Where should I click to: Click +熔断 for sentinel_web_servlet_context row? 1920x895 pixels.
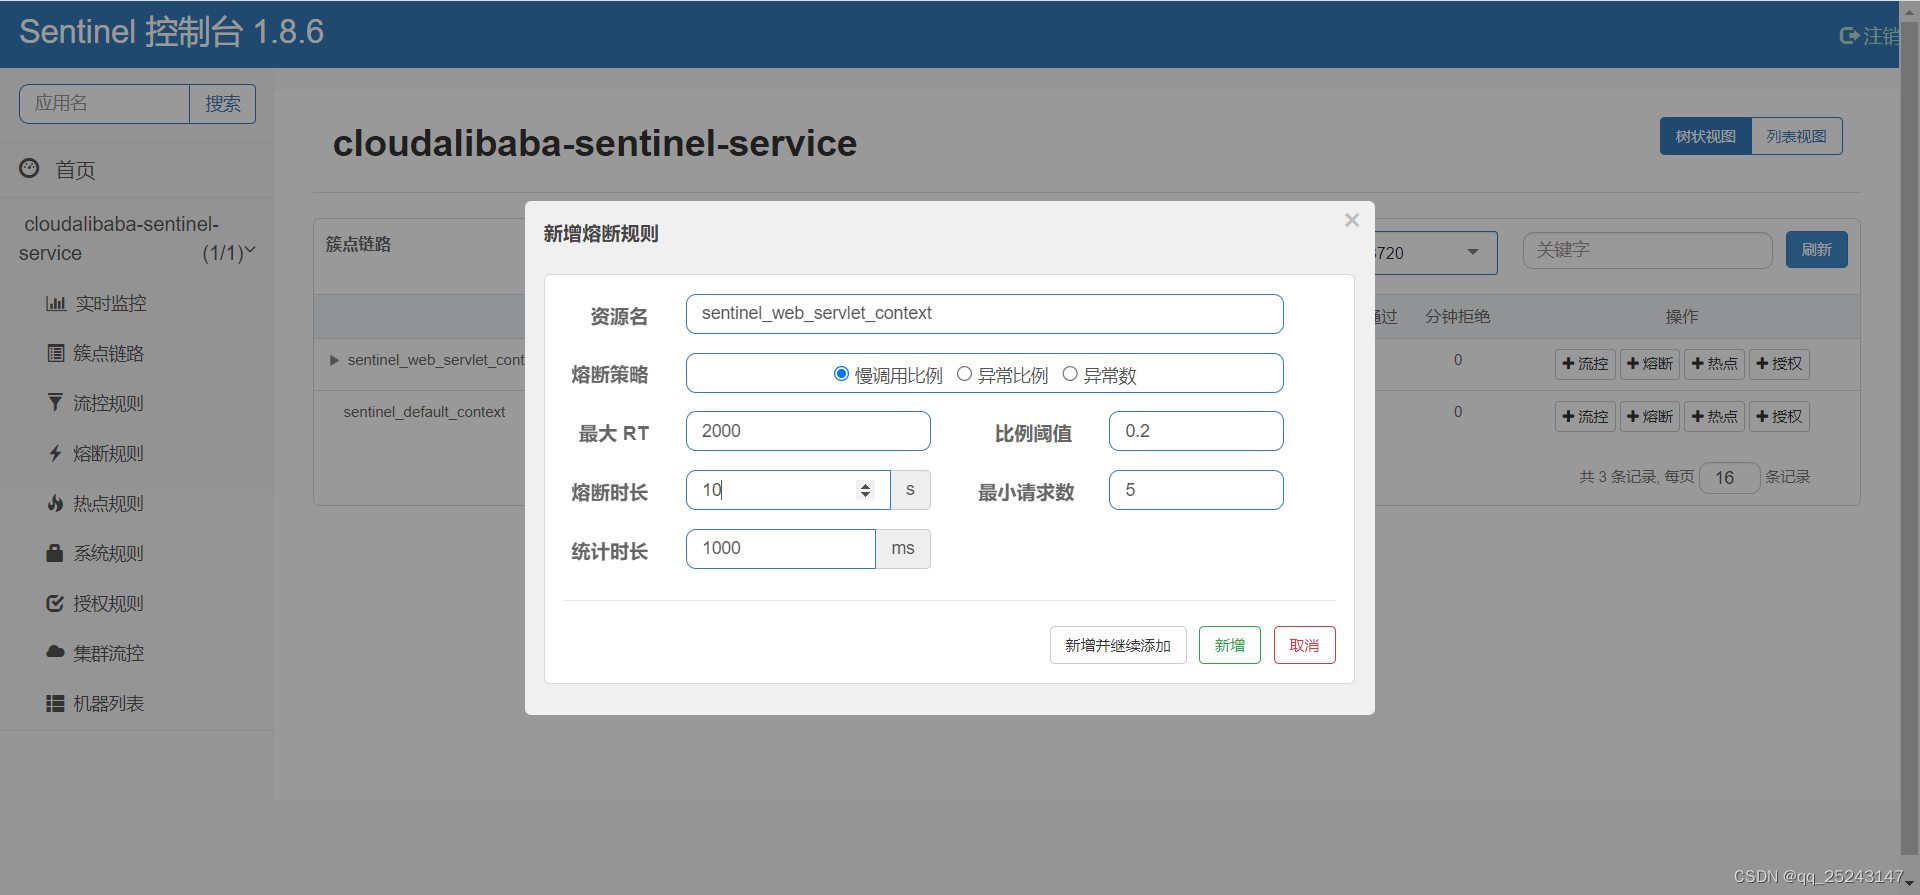coord(1650,364)
